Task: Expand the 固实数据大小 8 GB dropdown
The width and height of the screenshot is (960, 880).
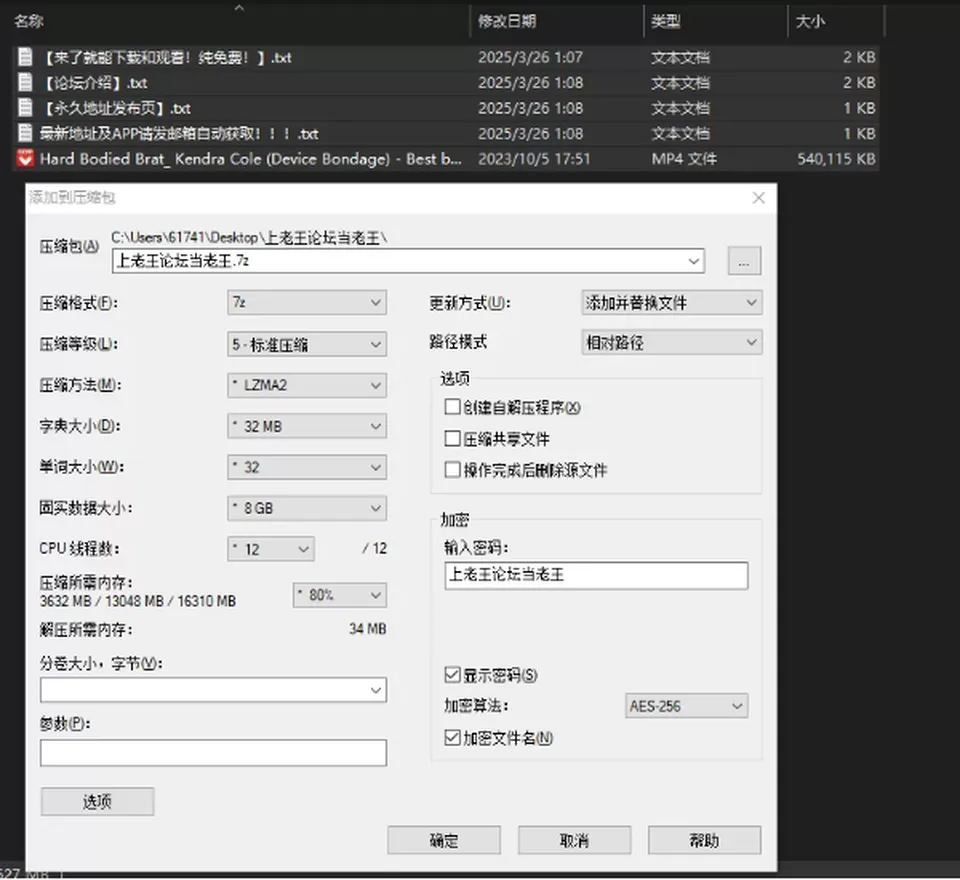Action: coord(307,508)
